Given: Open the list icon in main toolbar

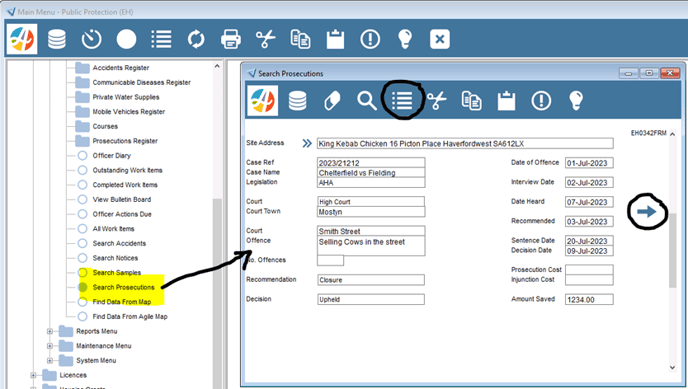Looking at the screenshot, I should click(x=161, y=39).
